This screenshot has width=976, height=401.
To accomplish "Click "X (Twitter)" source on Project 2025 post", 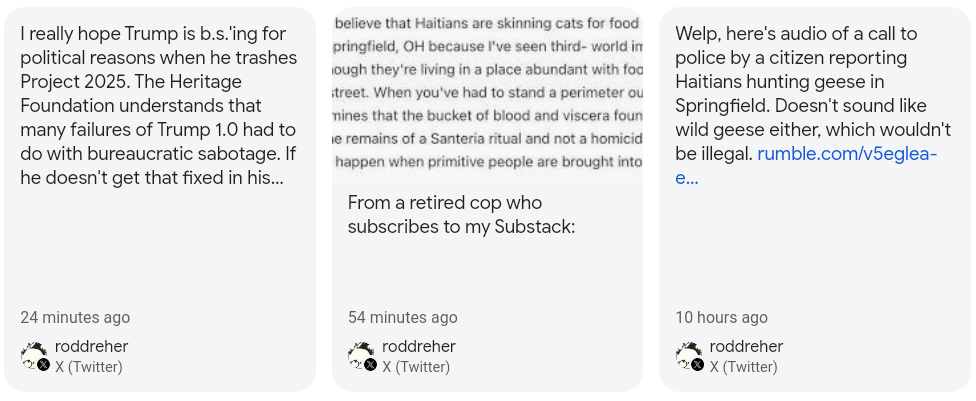I will pyautogui.click(x=89, y=367).
